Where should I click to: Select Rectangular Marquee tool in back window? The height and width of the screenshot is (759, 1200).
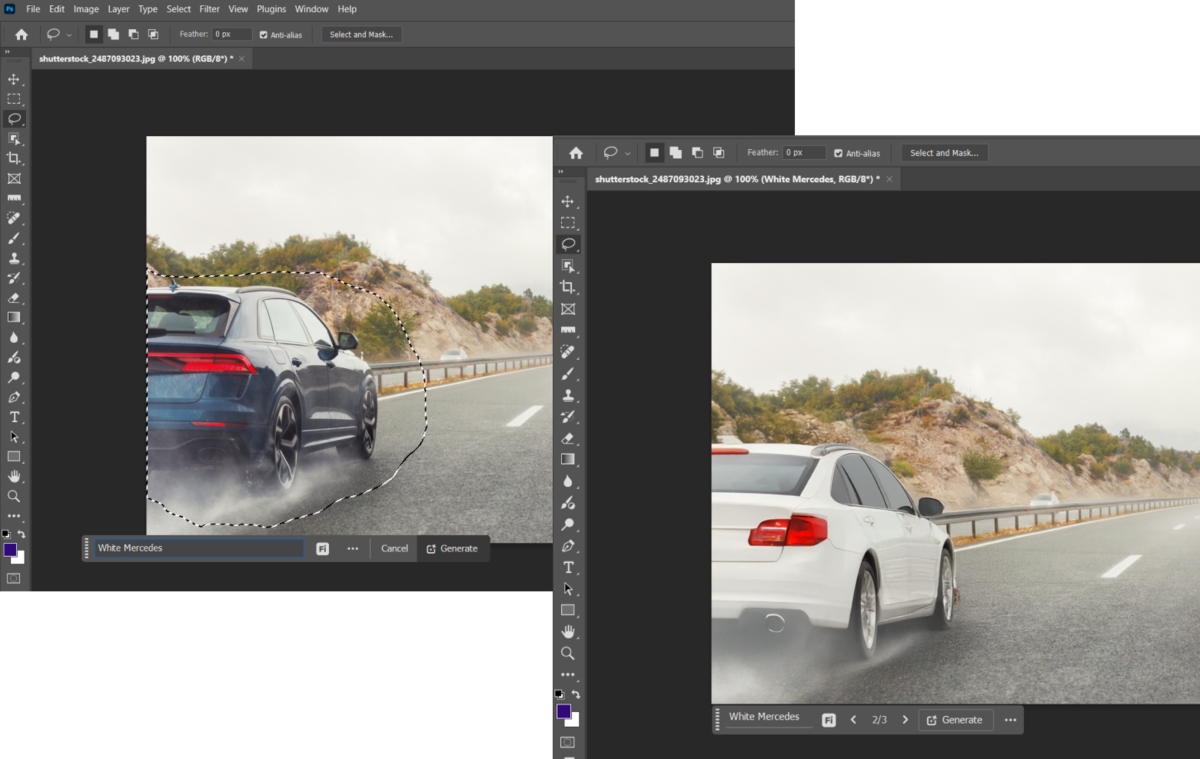point(14,99)
